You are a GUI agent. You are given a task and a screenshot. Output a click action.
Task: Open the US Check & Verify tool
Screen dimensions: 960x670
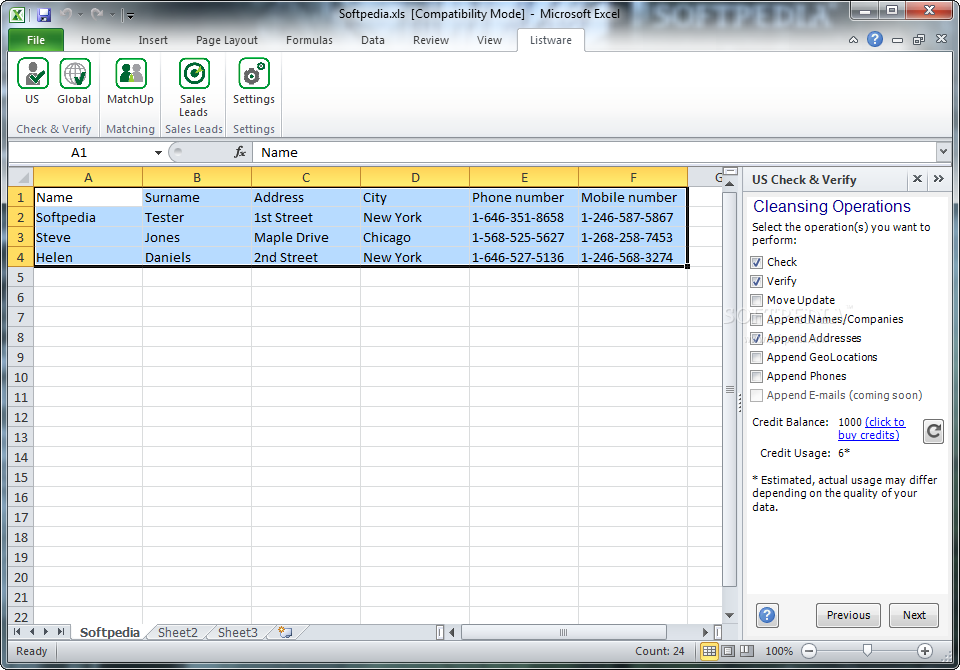tap(32, 81)
